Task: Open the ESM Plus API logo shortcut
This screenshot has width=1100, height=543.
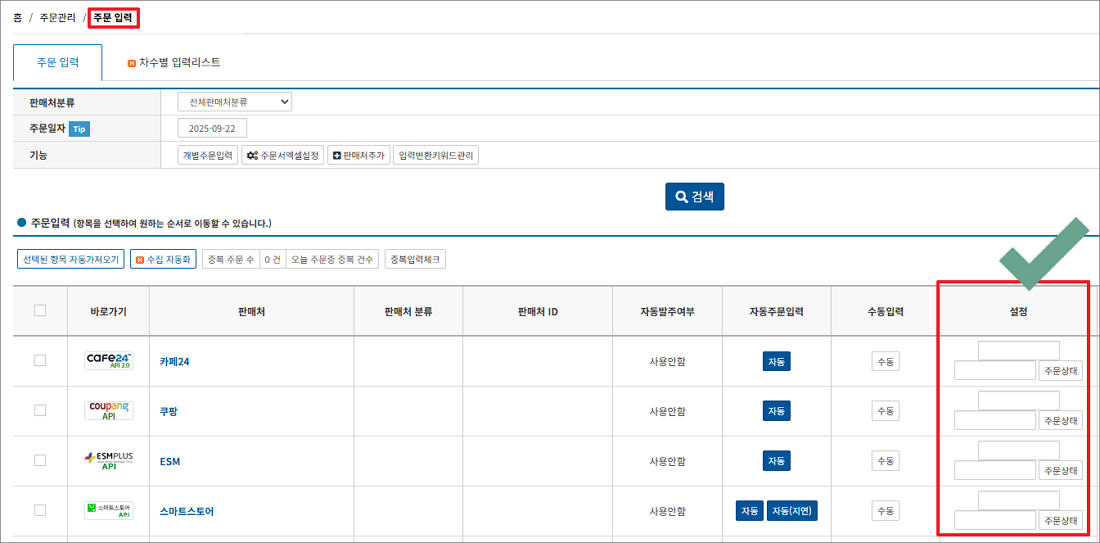Action: pos(109,461)
